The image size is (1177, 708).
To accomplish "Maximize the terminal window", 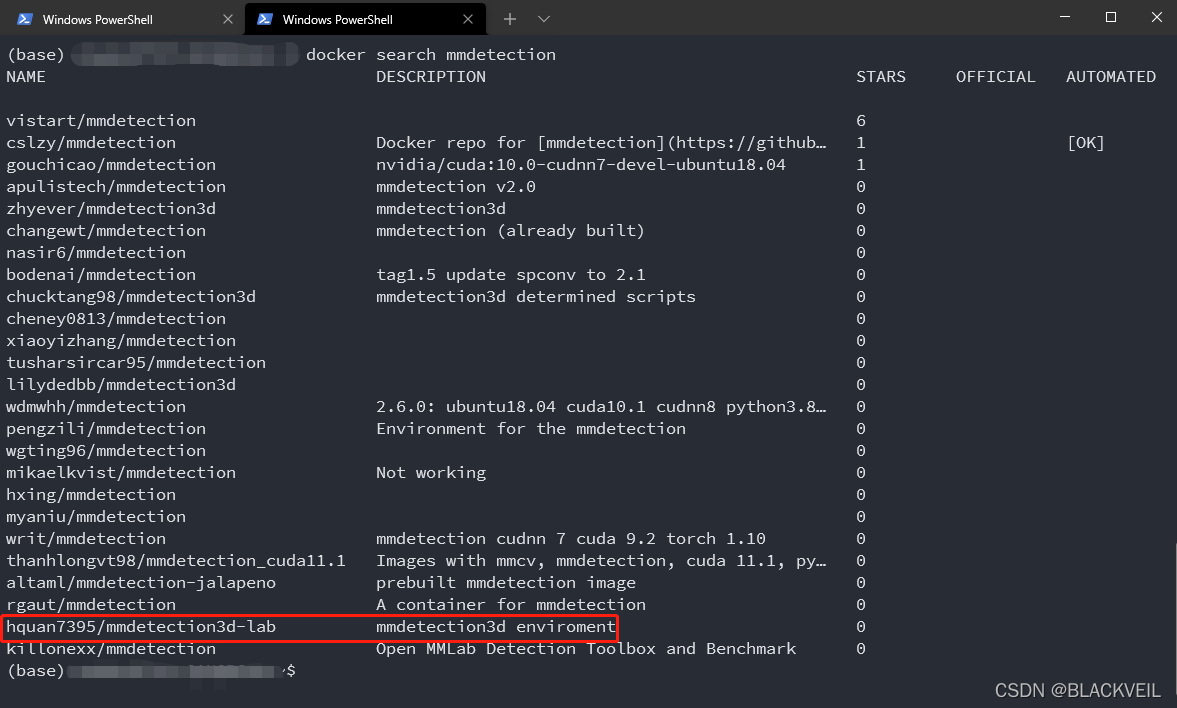I will point(1111,17).
